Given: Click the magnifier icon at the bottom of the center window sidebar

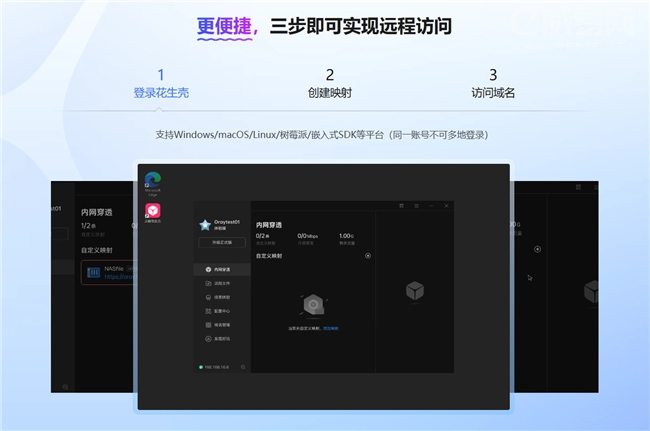Looking at the screenshot, I should (243, 367).
